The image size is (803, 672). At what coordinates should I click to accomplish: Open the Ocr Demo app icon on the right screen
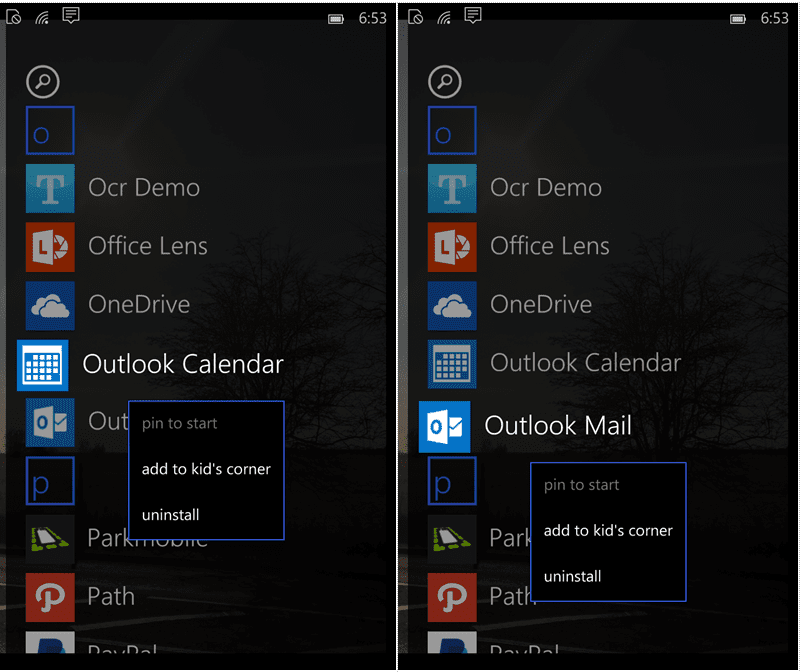coord(452,188)
